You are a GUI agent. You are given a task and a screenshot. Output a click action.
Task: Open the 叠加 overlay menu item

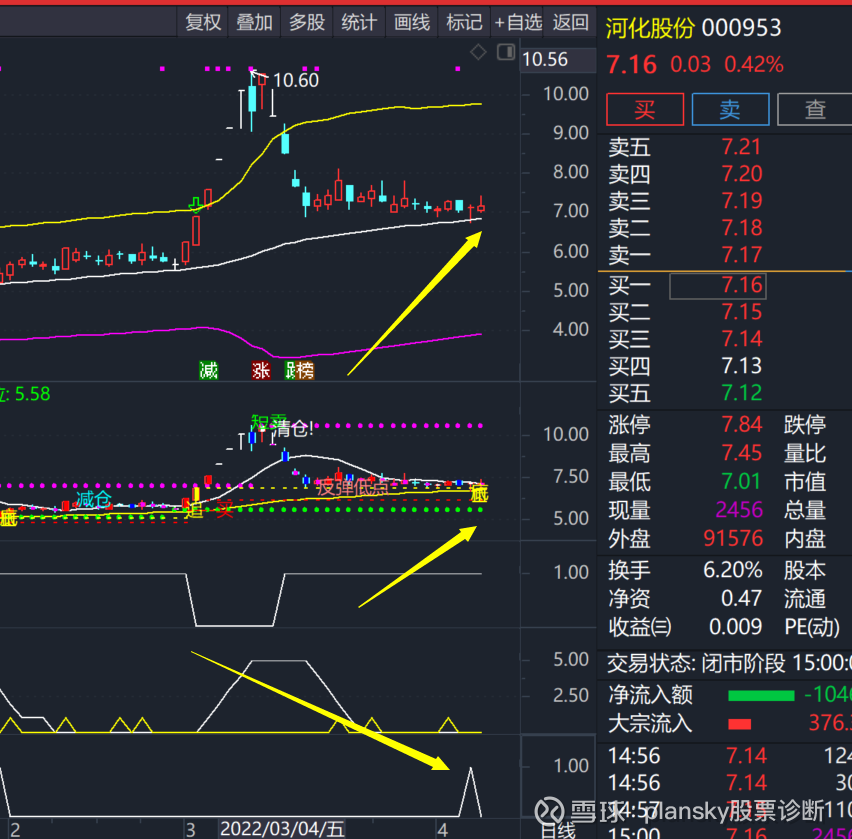tap(254, 22)
